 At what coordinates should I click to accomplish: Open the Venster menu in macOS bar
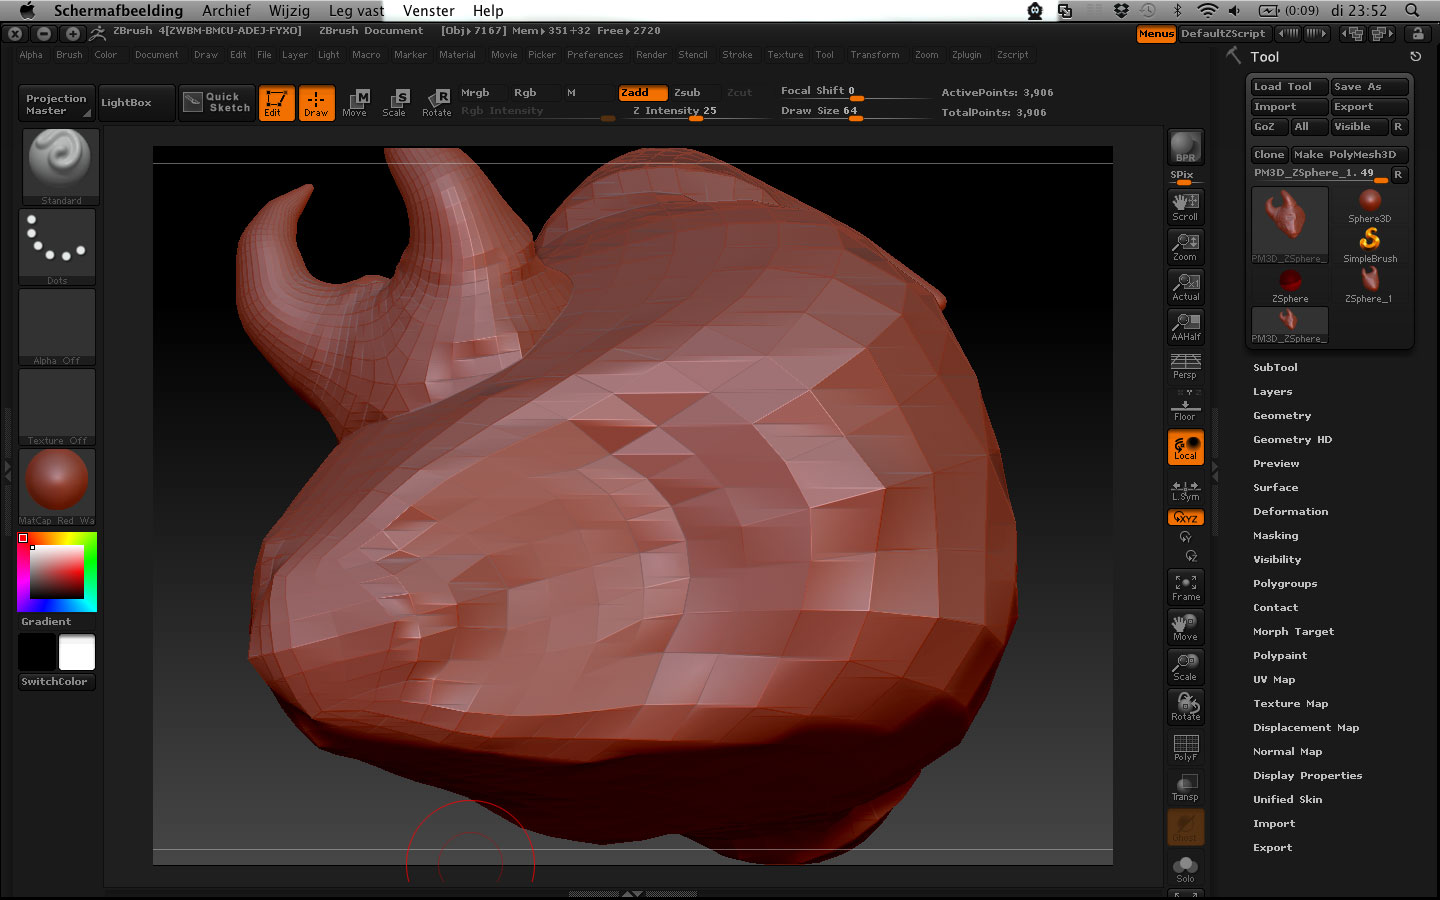click(x=428, y=11)
